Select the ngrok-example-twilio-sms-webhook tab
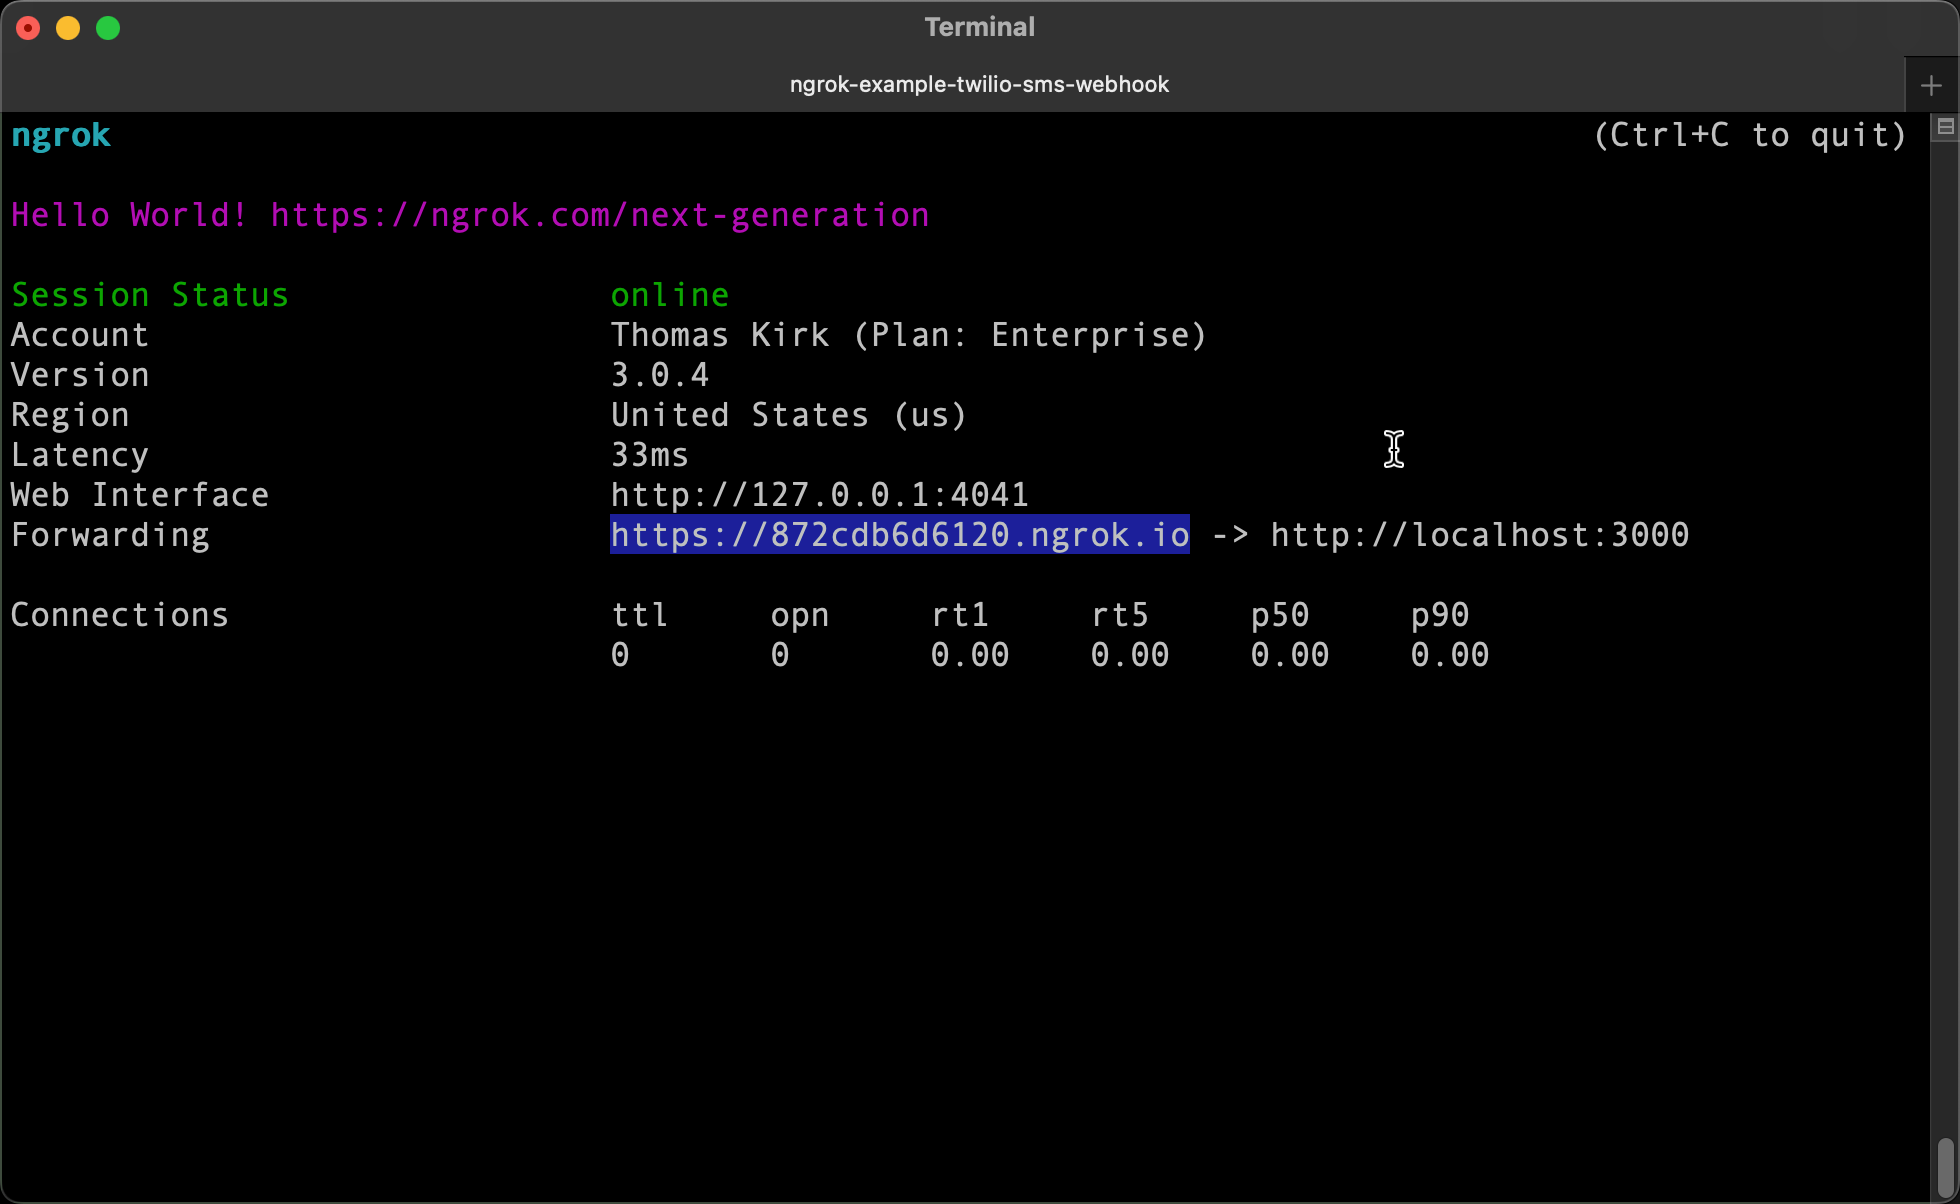The image size is (1960, 1204). pos(979,85)
